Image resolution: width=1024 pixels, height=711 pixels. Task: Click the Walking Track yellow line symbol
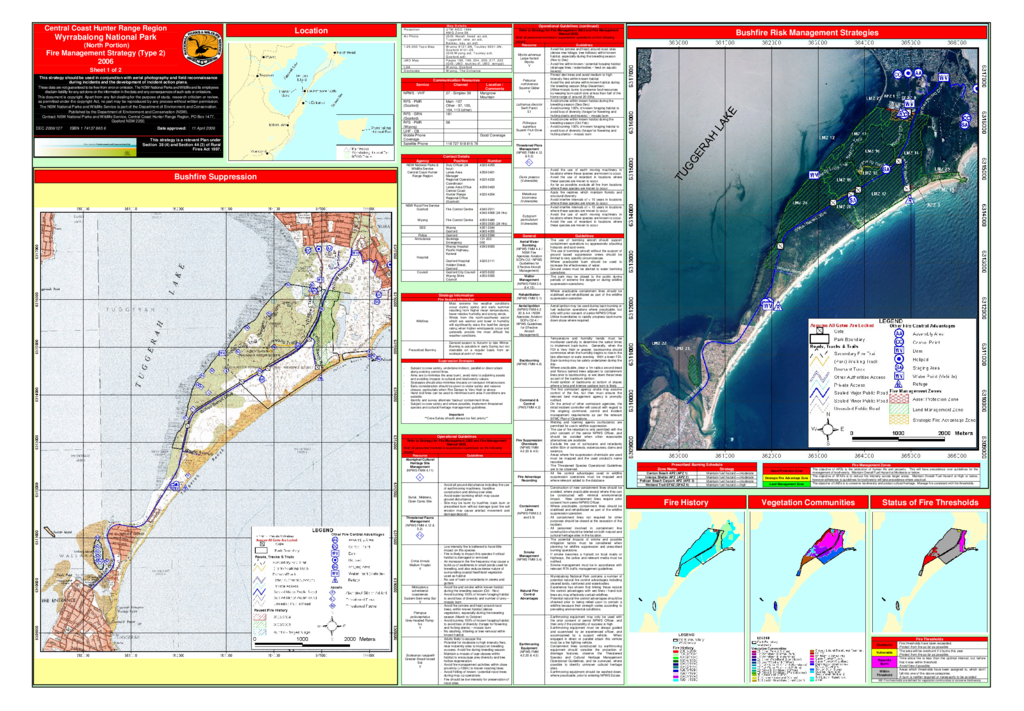coord(820,361)
